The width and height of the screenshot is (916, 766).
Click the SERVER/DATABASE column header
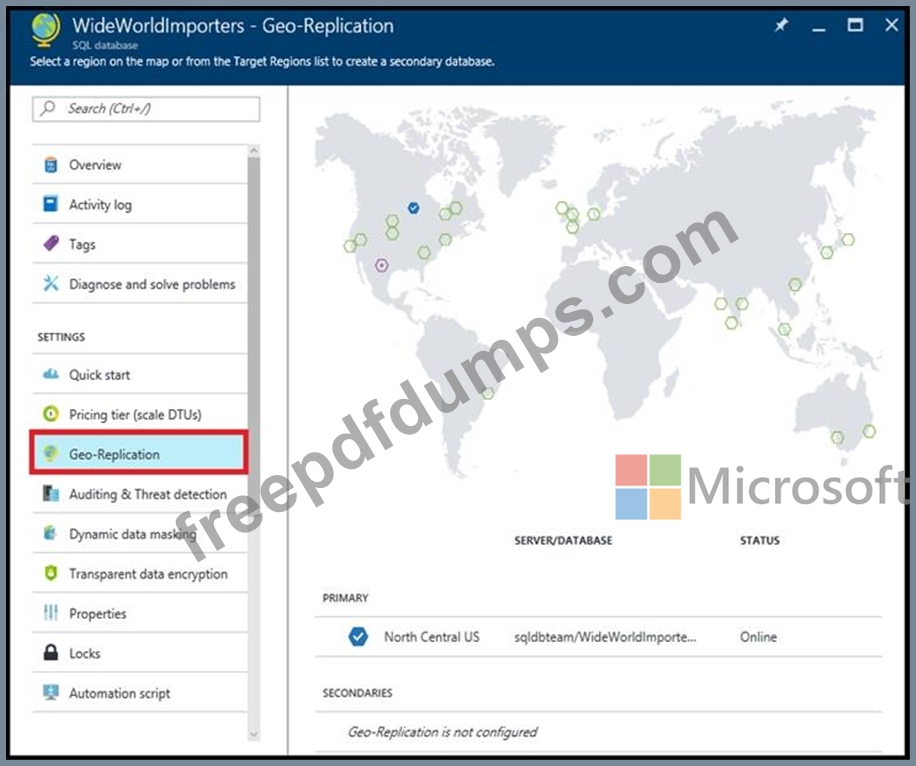(563, 540)
